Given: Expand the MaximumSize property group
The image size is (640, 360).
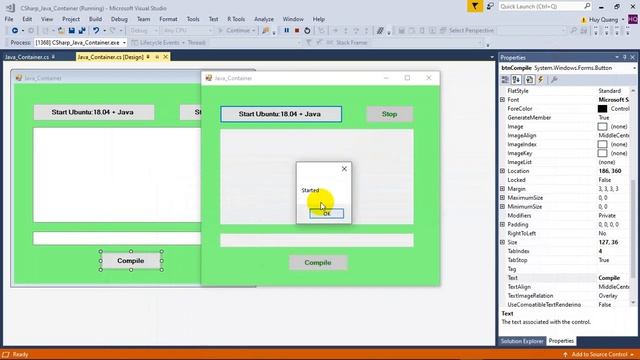Looking at the screenshot, I should click(x=502, y=198).
